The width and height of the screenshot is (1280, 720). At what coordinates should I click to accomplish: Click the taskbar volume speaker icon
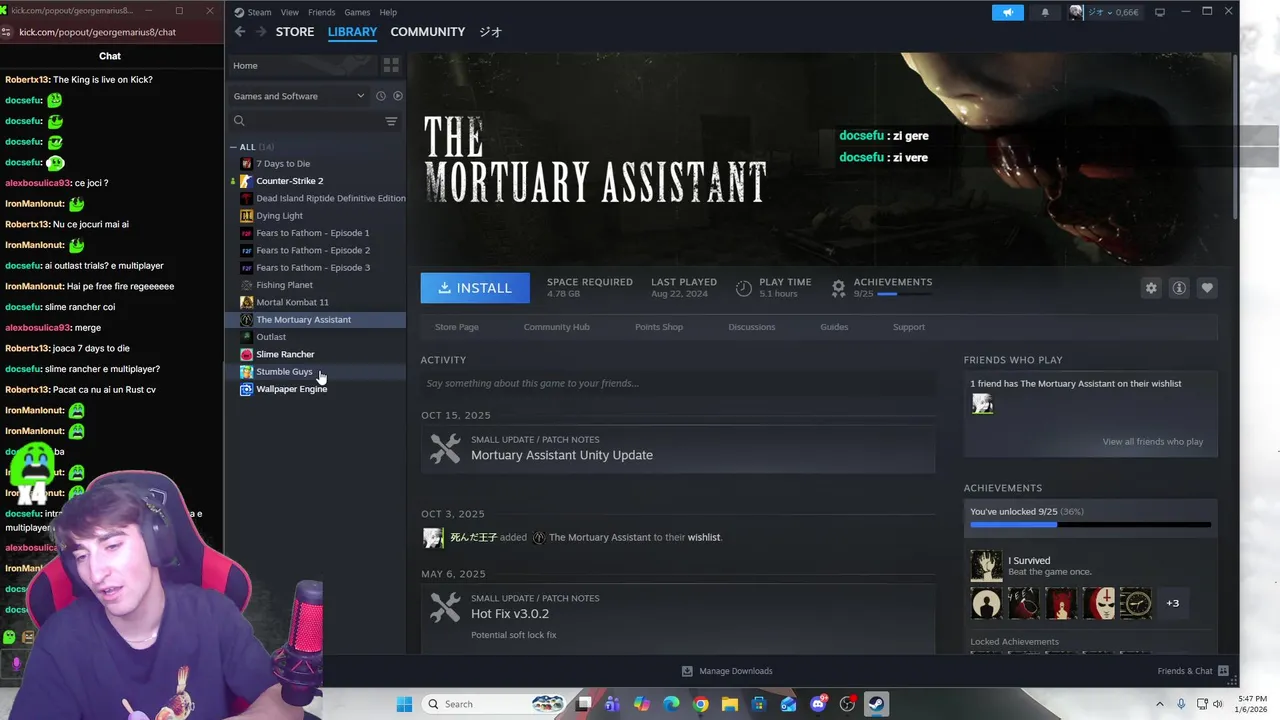coord(1217,704)
